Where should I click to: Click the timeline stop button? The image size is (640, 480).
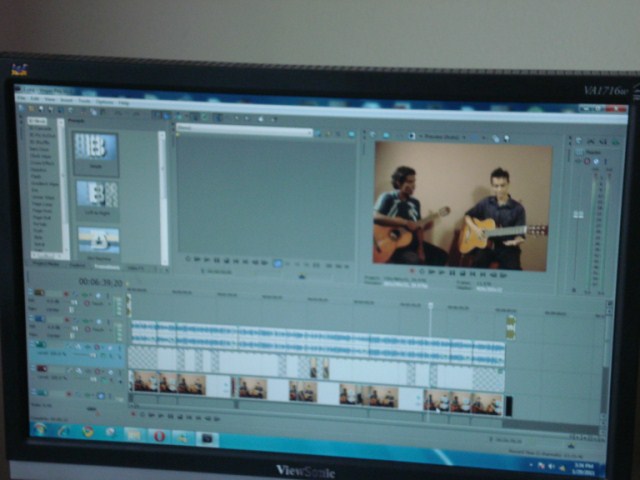tap(180, 417)
